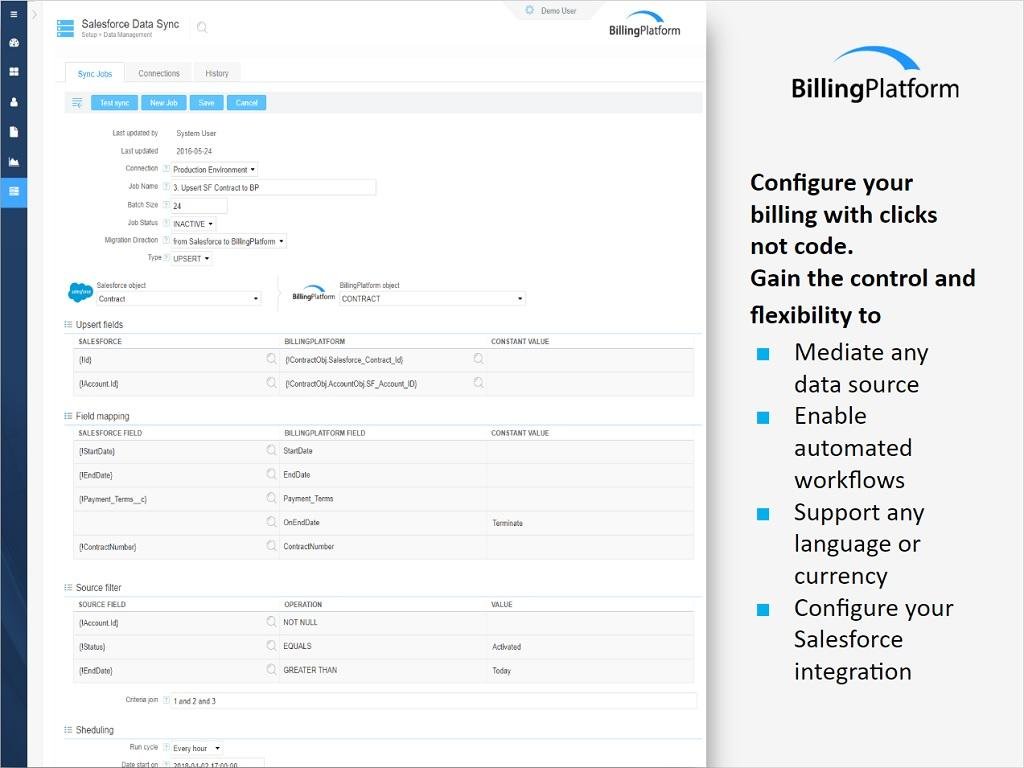The width and height of the screenshot is (1024, 768).
Task: Click lookup icon for {!StartDate} mapping
Action: (272, 450)
